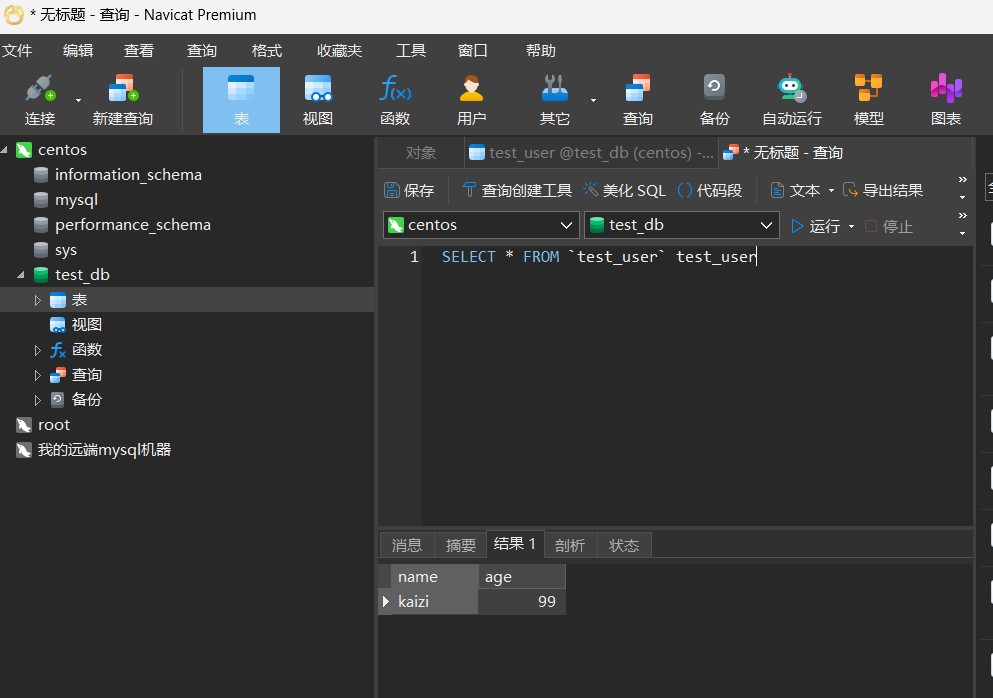Image resolution: width=993 pixels, height=698 pixels.
Task: Select the information_schema database
Action: coord(128,175)
